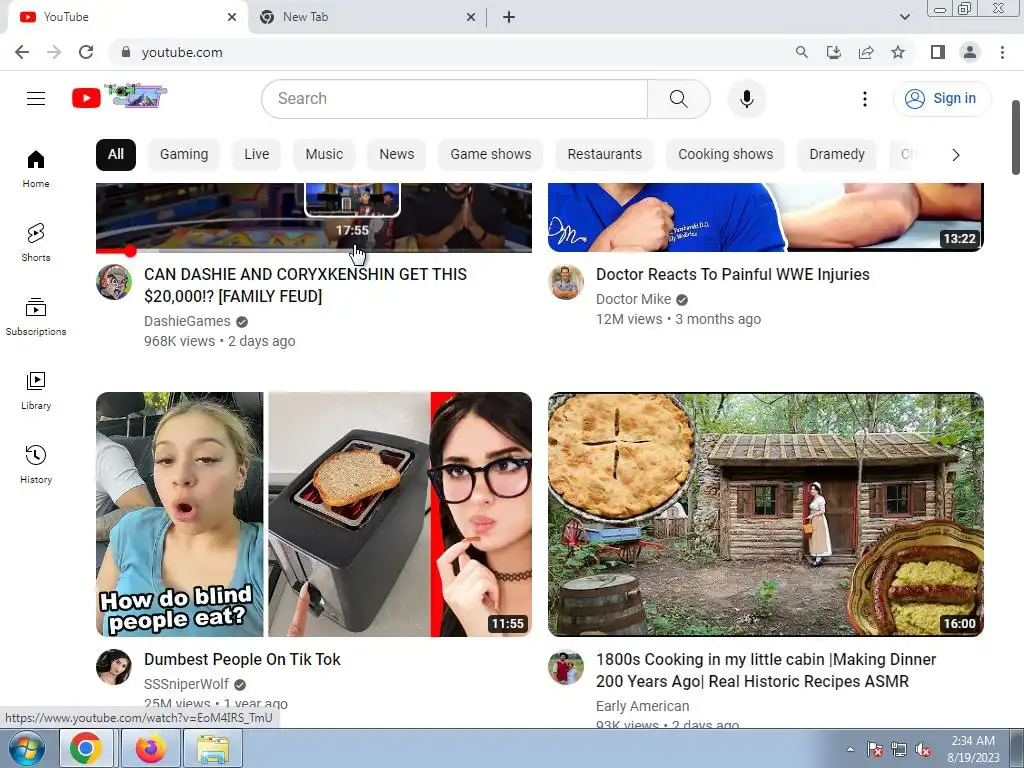The height and width of the screenshot is (768, 1024).
Task: Open the Windows Start menu
Action: (27, 749)
